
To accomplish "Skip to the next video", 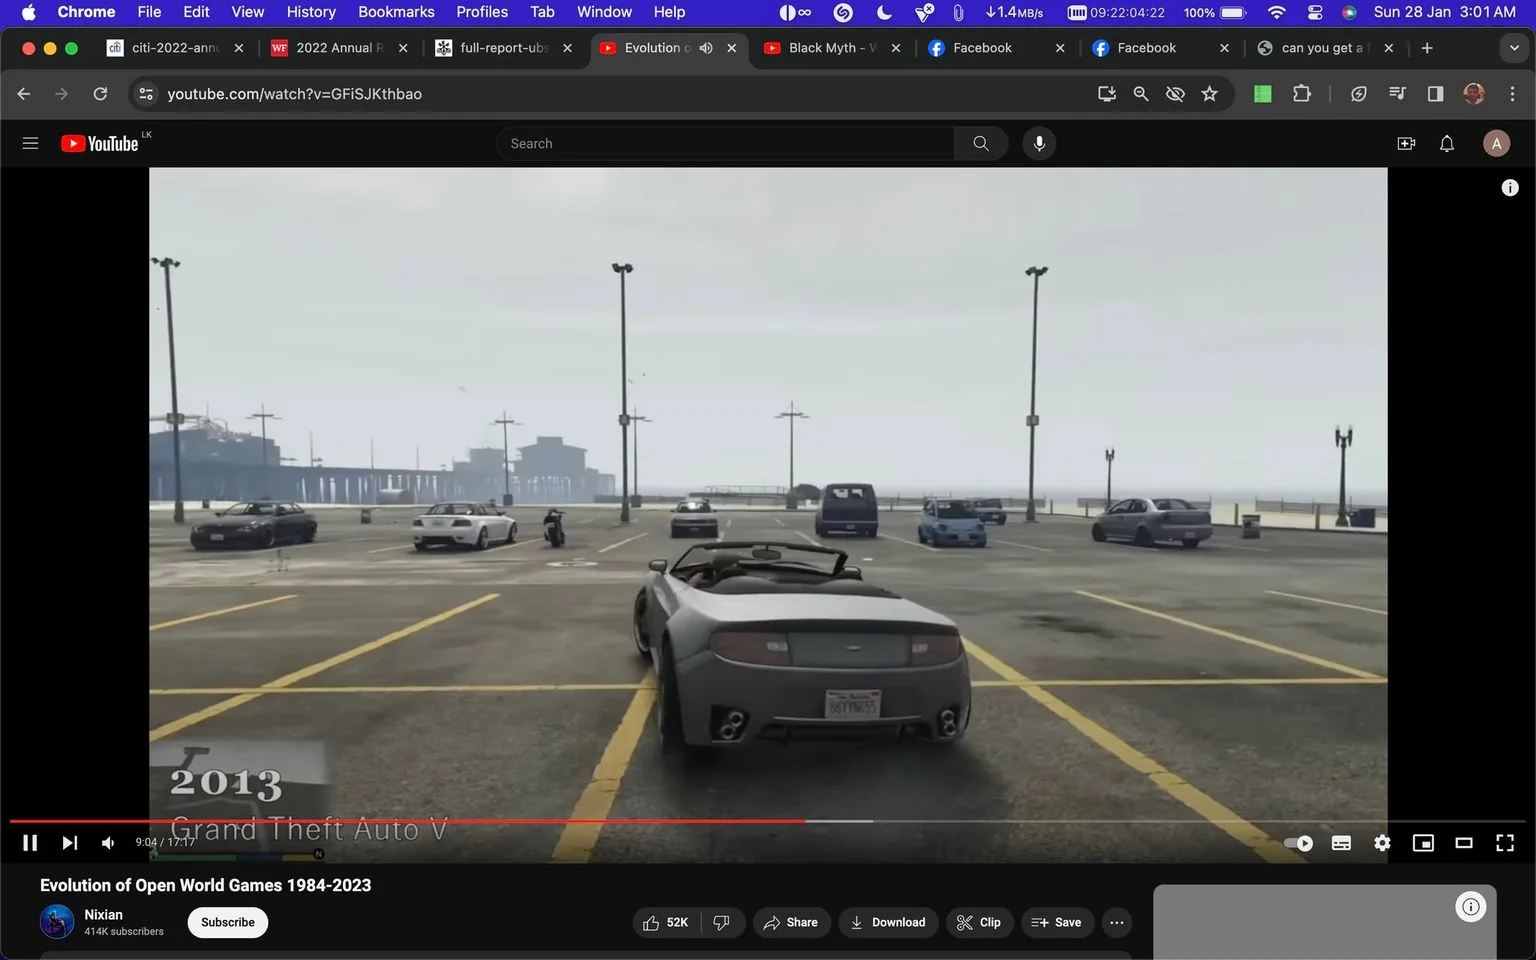I will [69, 843].
